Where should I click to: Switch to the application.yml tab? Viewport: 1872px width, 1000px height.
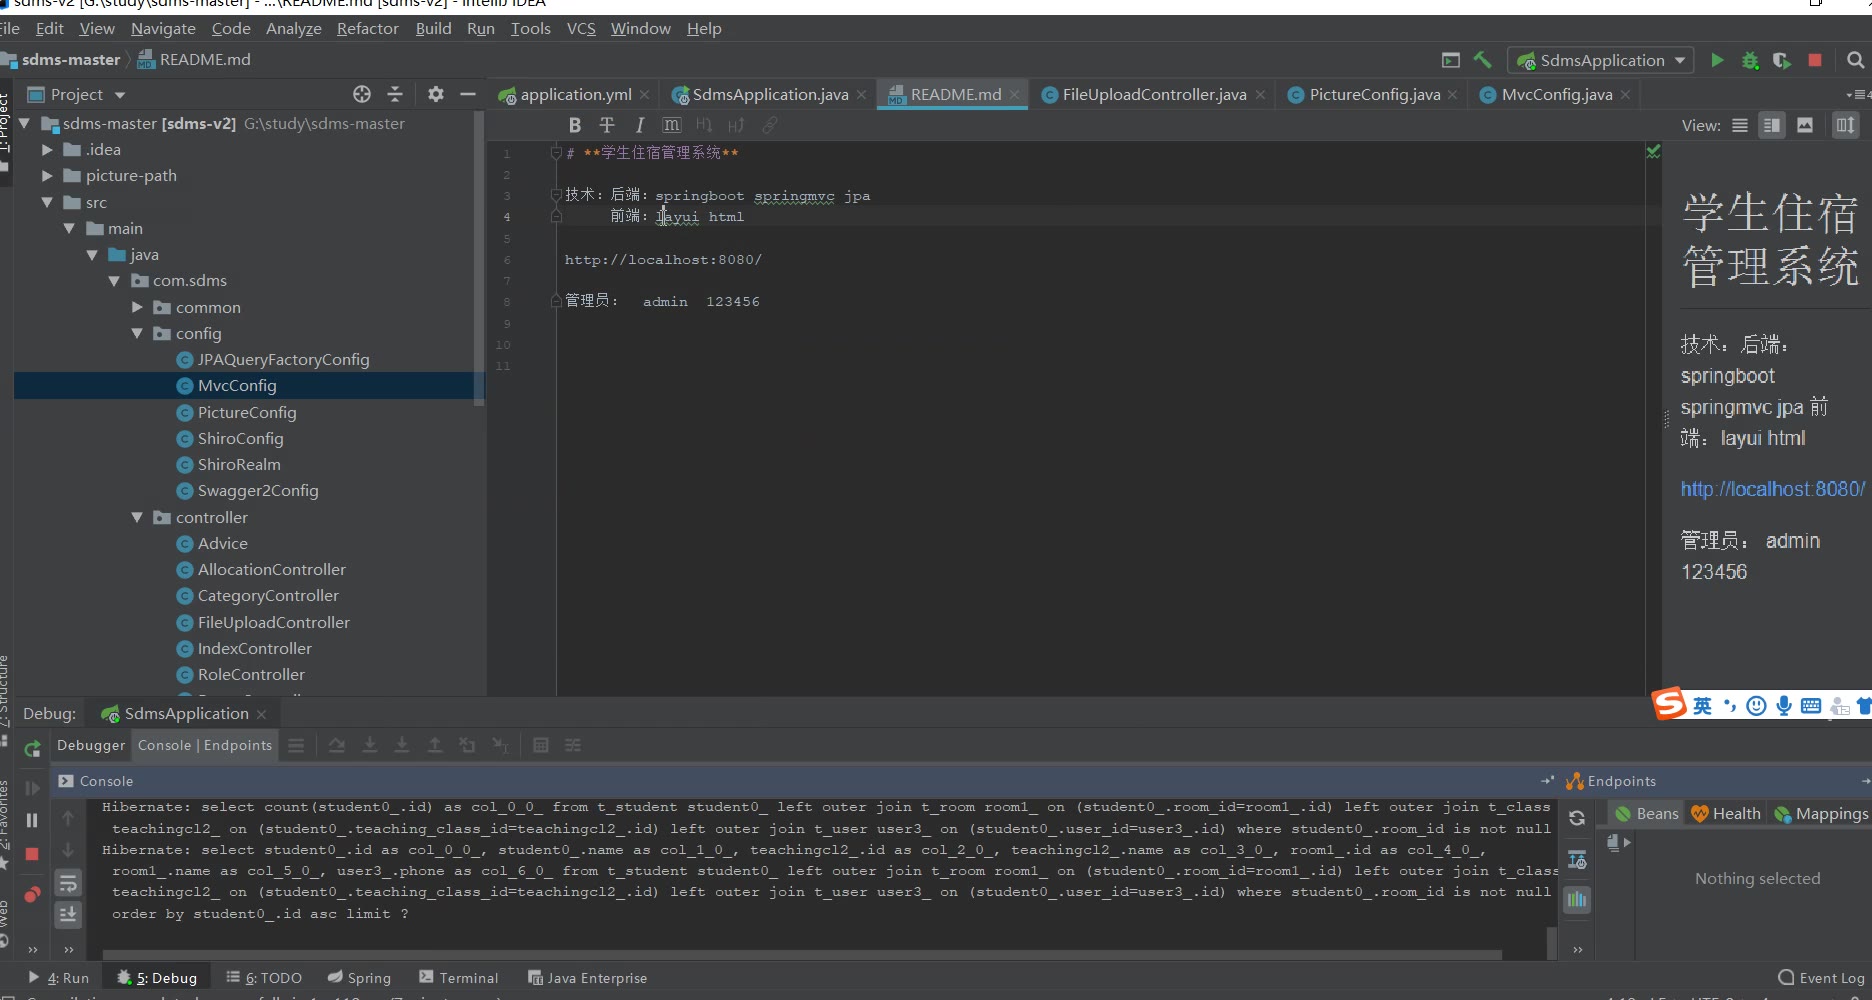[575, 94]
